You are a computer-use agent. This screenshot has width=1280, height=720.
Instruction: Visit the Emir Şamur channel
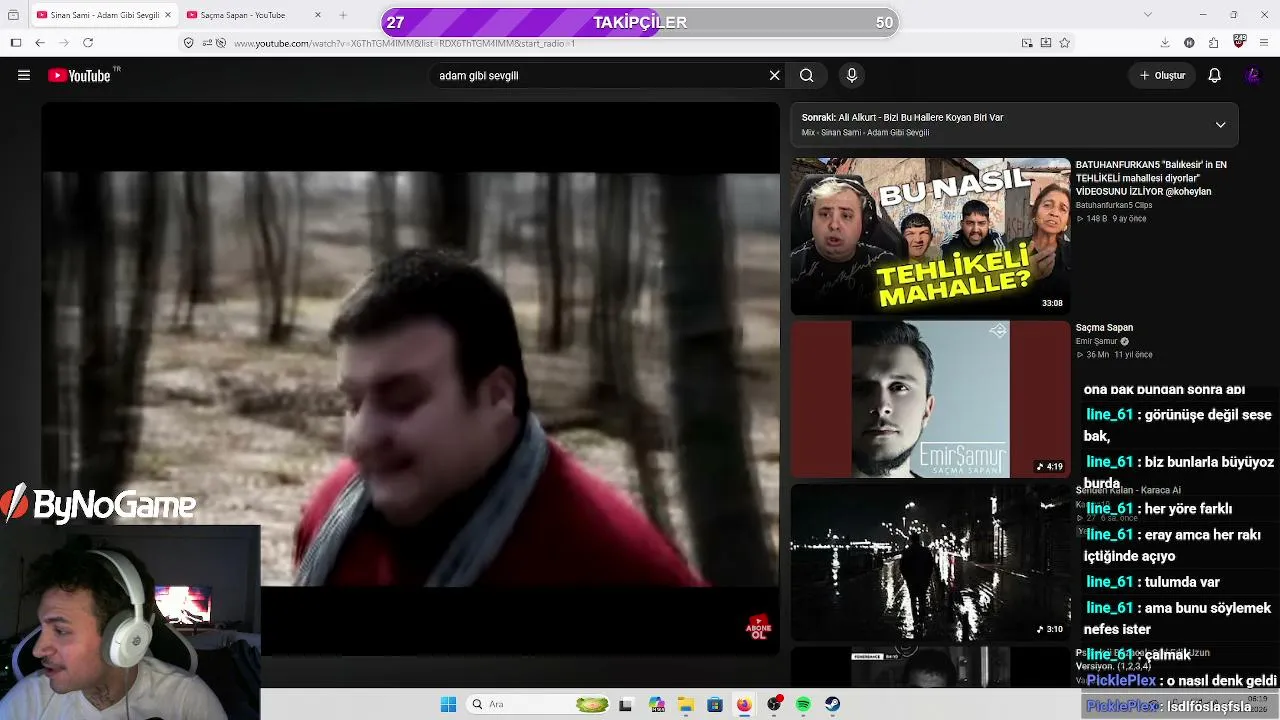(1097, 341)
